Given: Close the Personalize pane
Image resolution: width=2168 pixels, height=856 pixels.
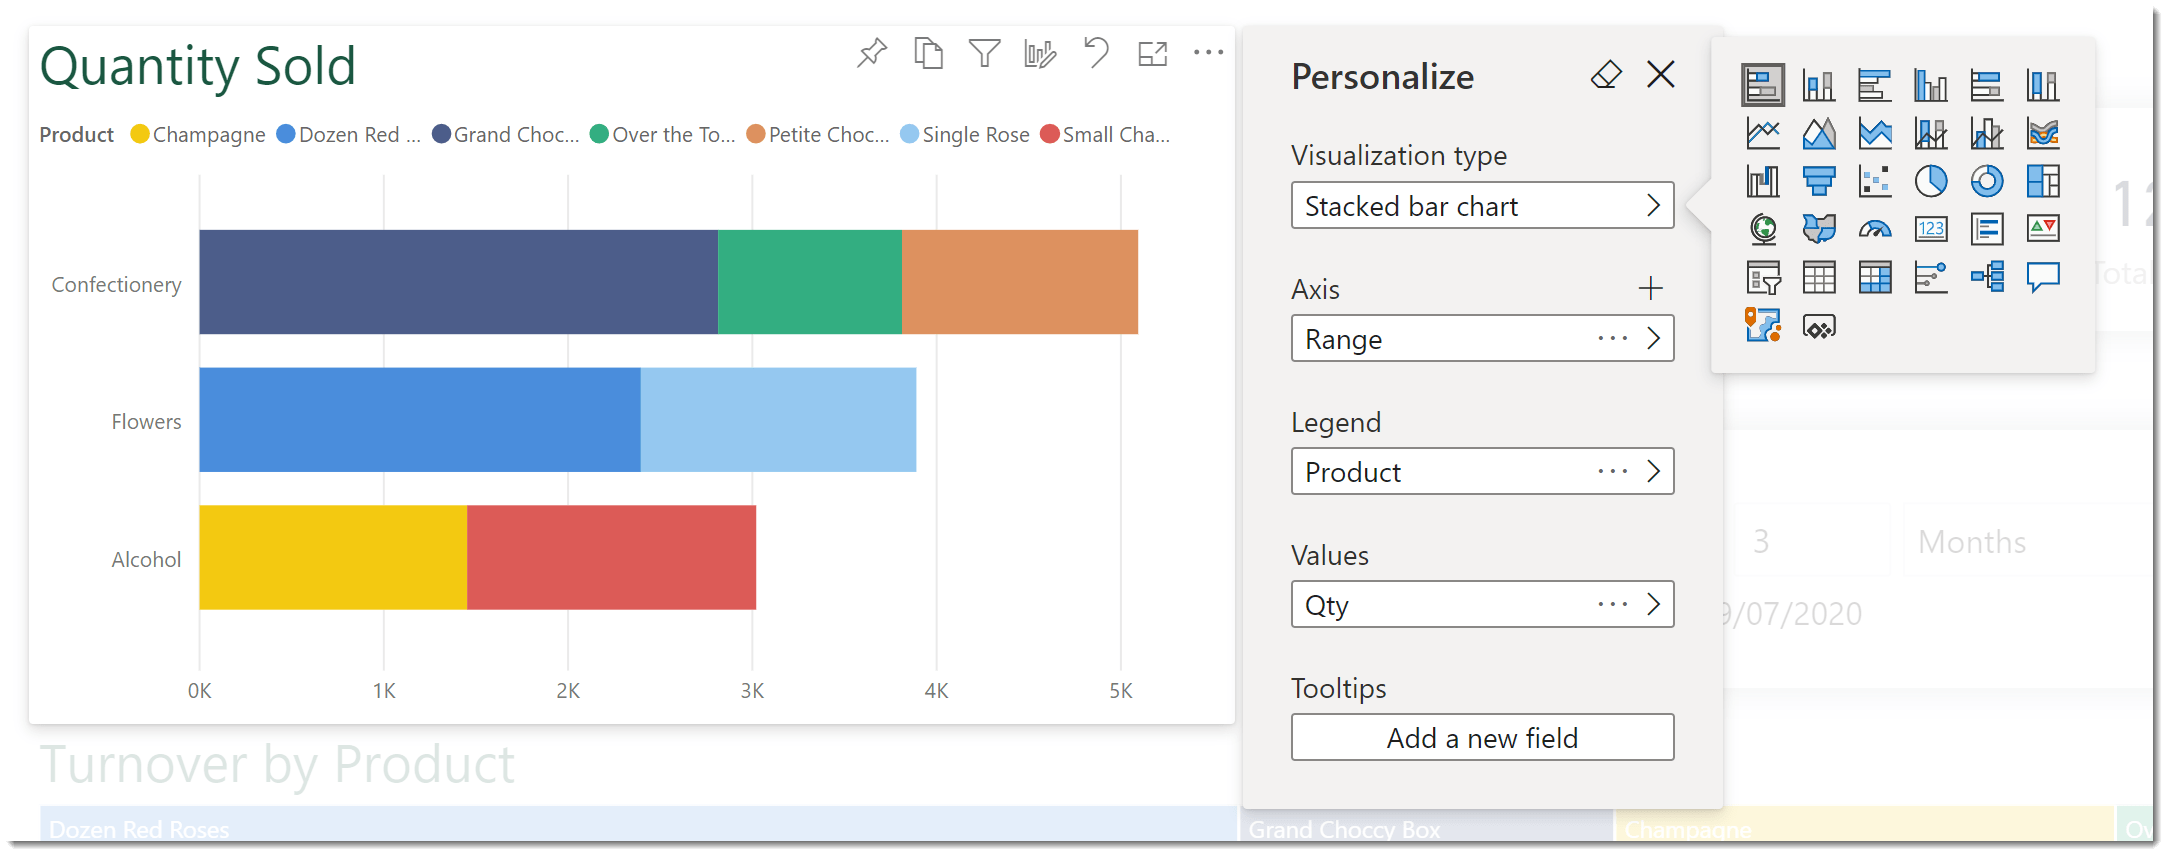Looking at the screenshot, I should [x=1661, y=74].
